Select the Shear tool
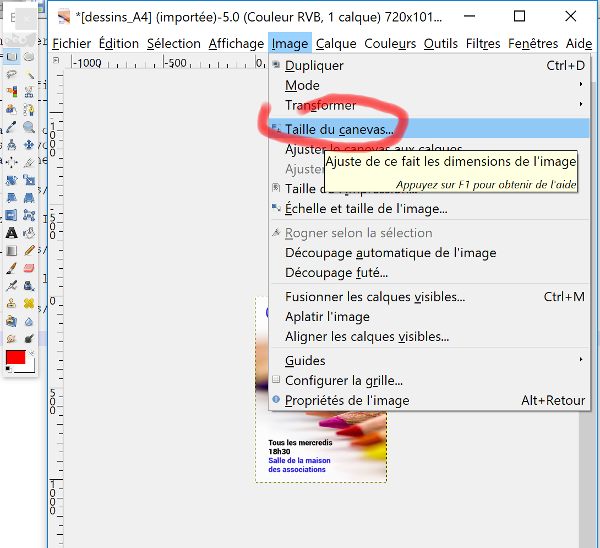 pyautogui.click(x=11, y=197)
